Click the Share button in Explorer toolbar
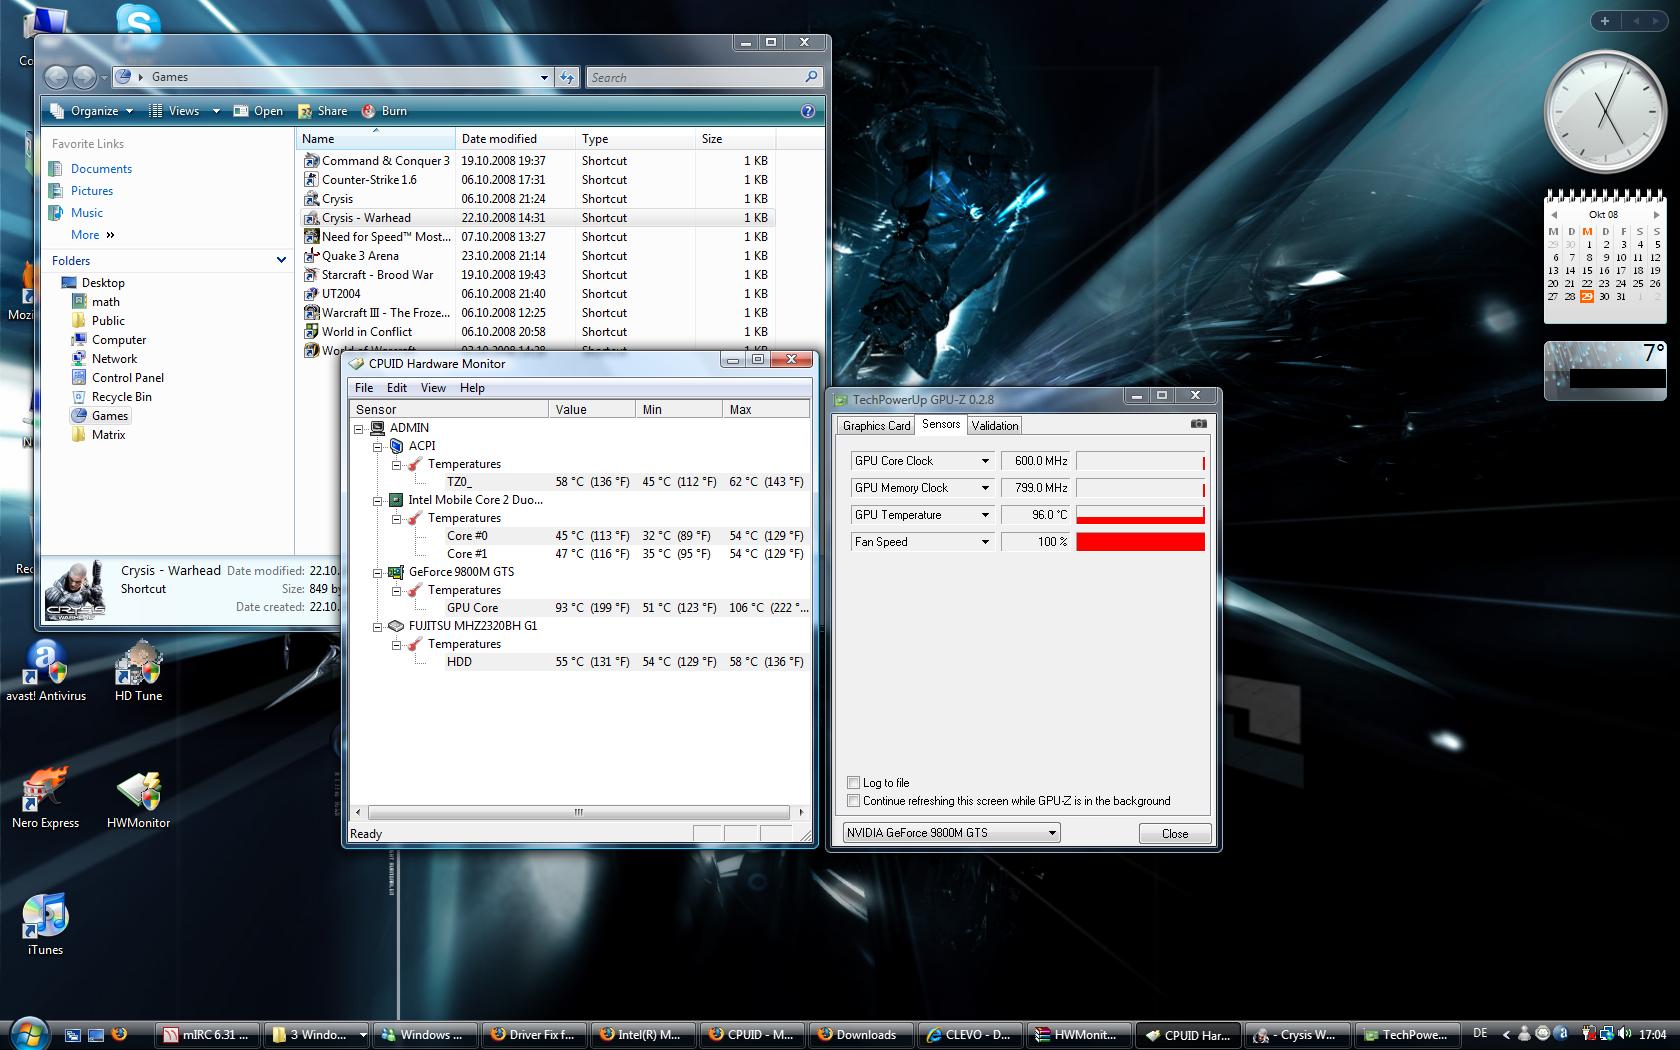The image size is (1680, 1050). (322, 111)
